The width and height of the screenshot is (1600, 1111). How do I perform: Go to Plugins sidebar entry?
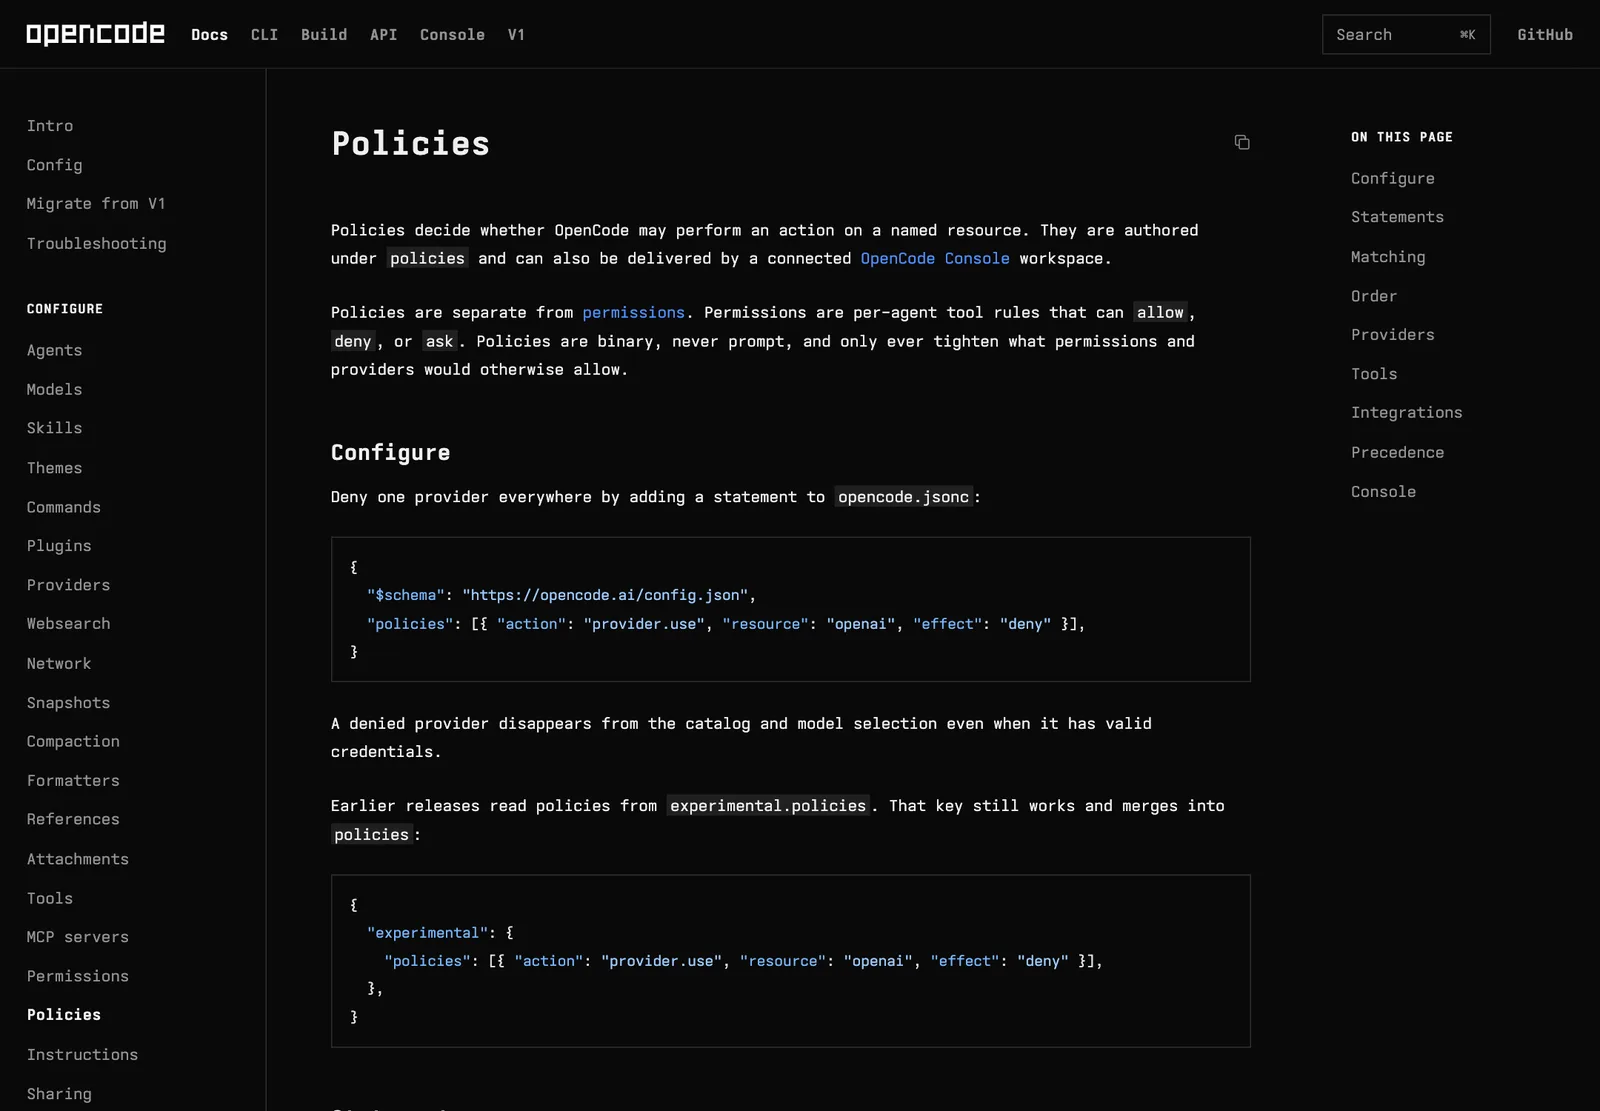pyautogui.click(x=59, y=546)
